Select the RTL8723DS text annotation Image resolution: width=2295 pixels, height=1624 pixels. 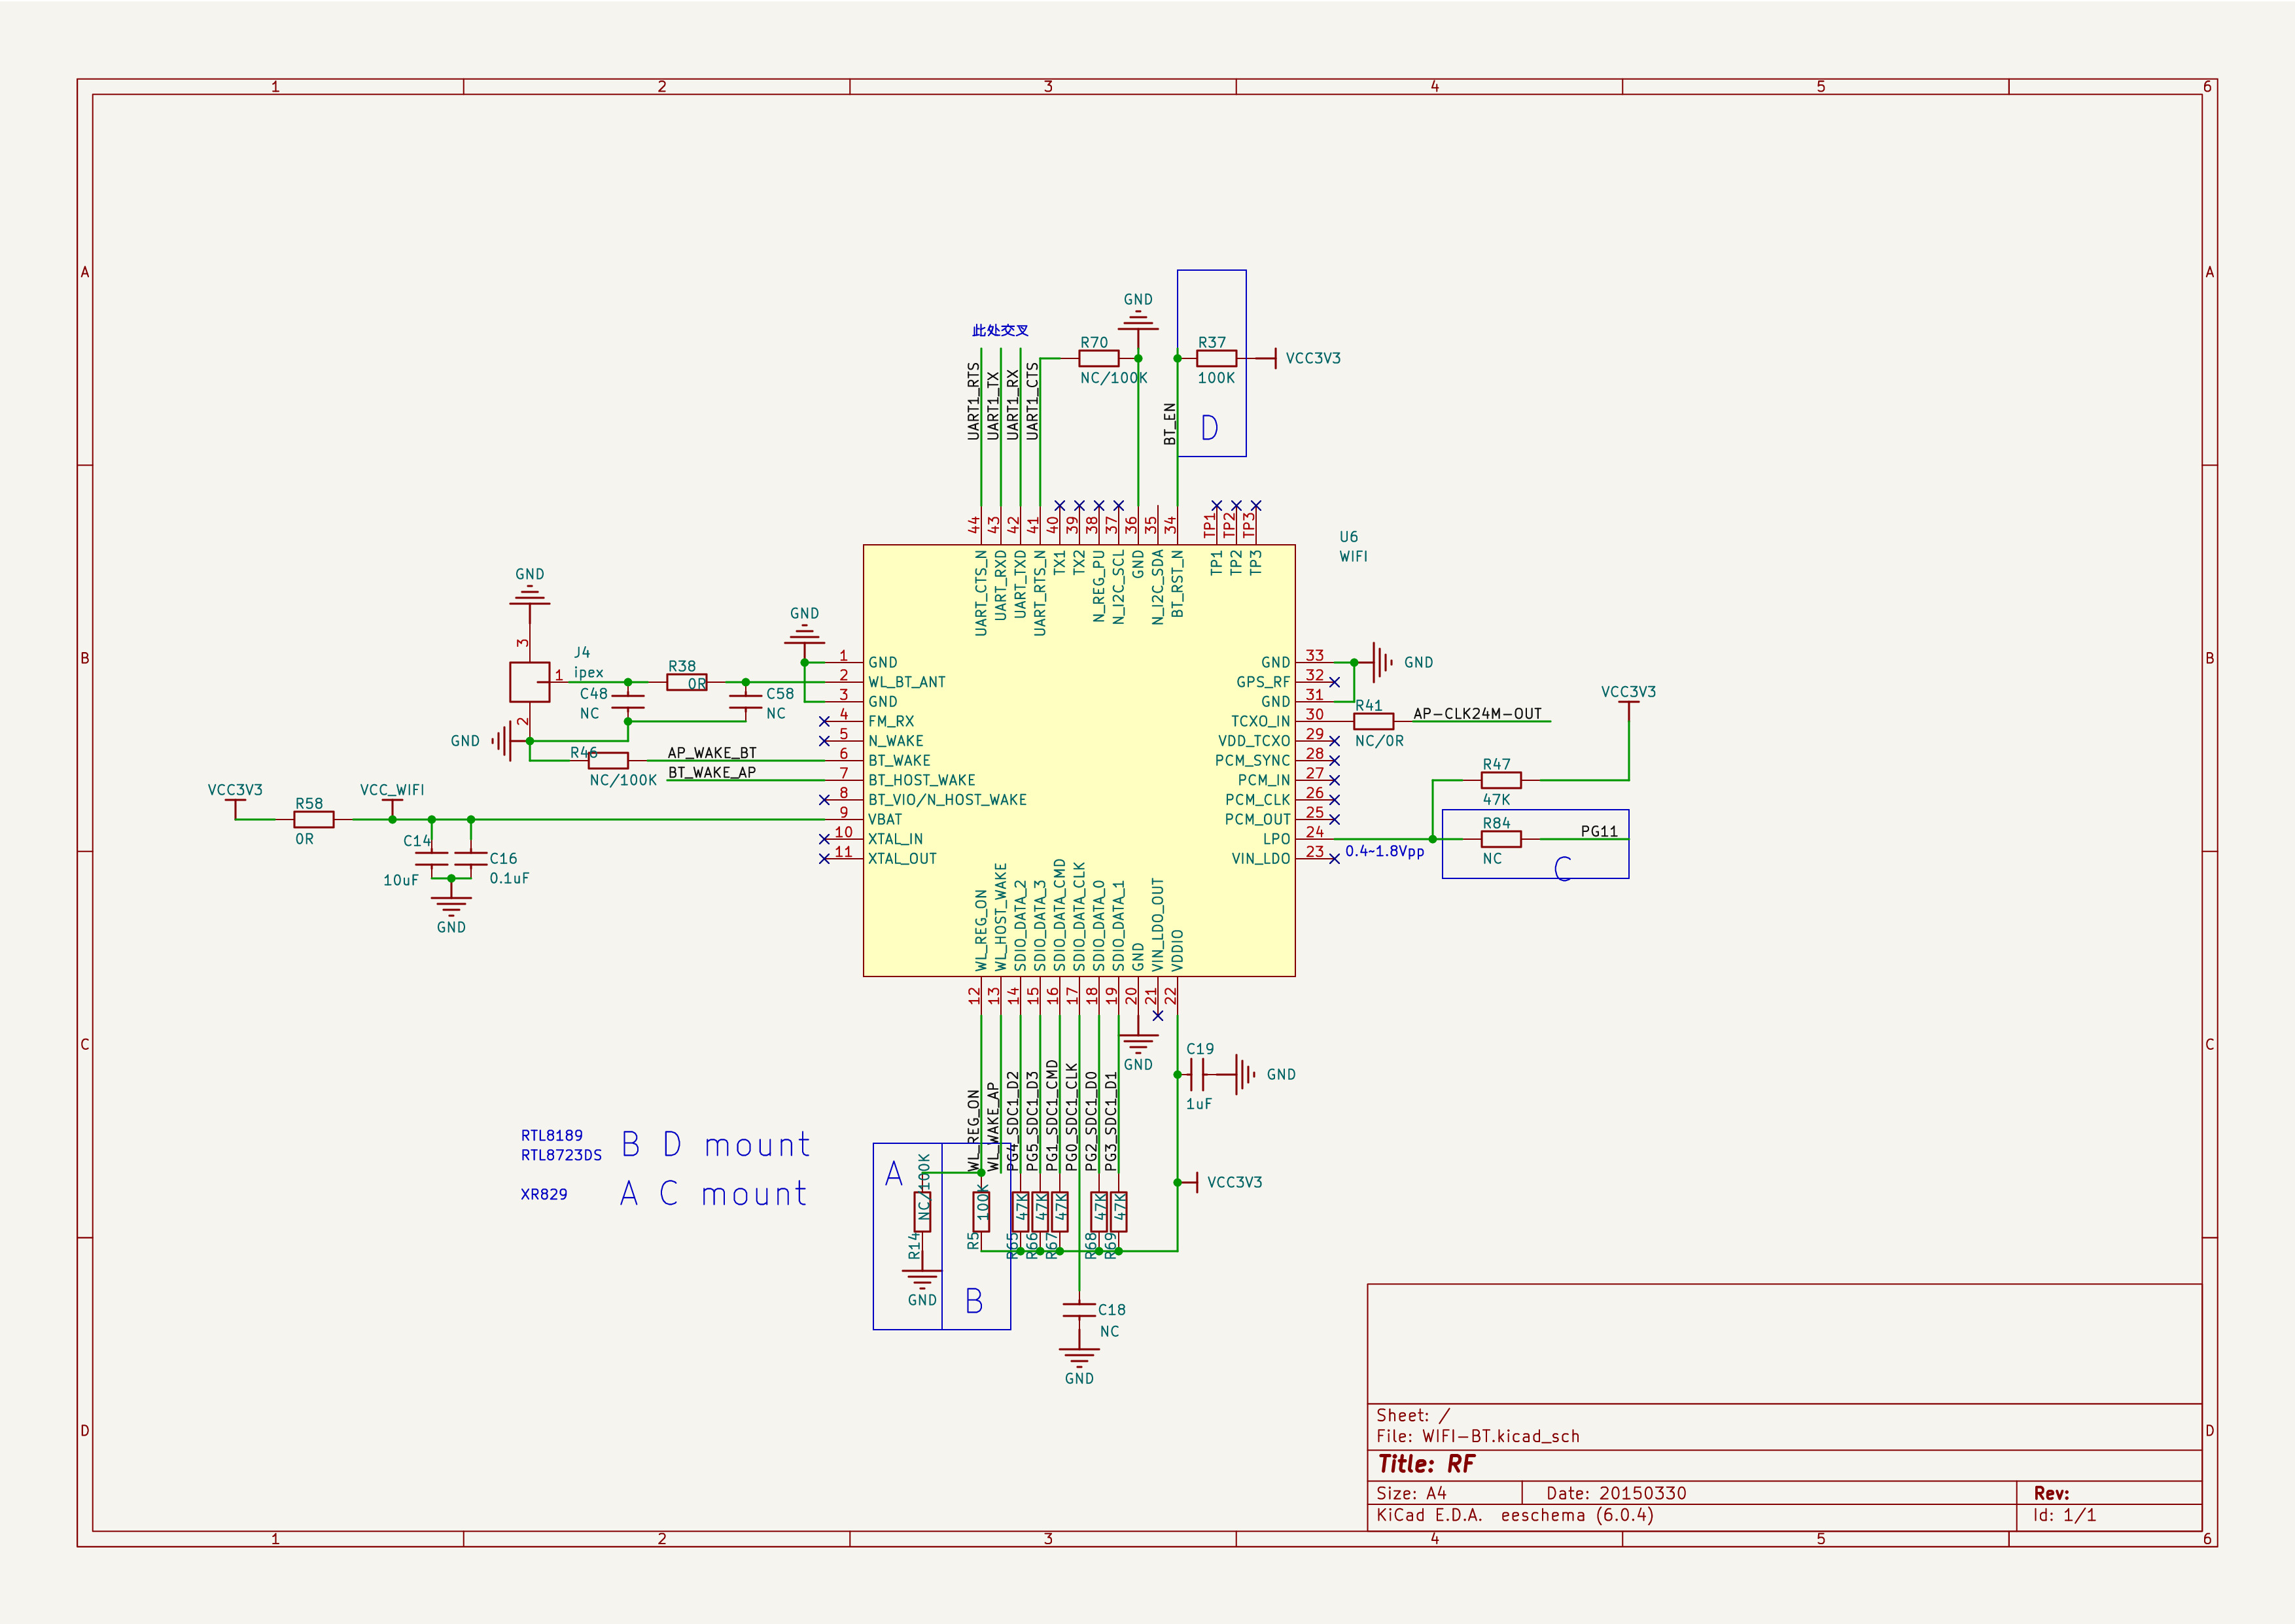click(561, 1155)
